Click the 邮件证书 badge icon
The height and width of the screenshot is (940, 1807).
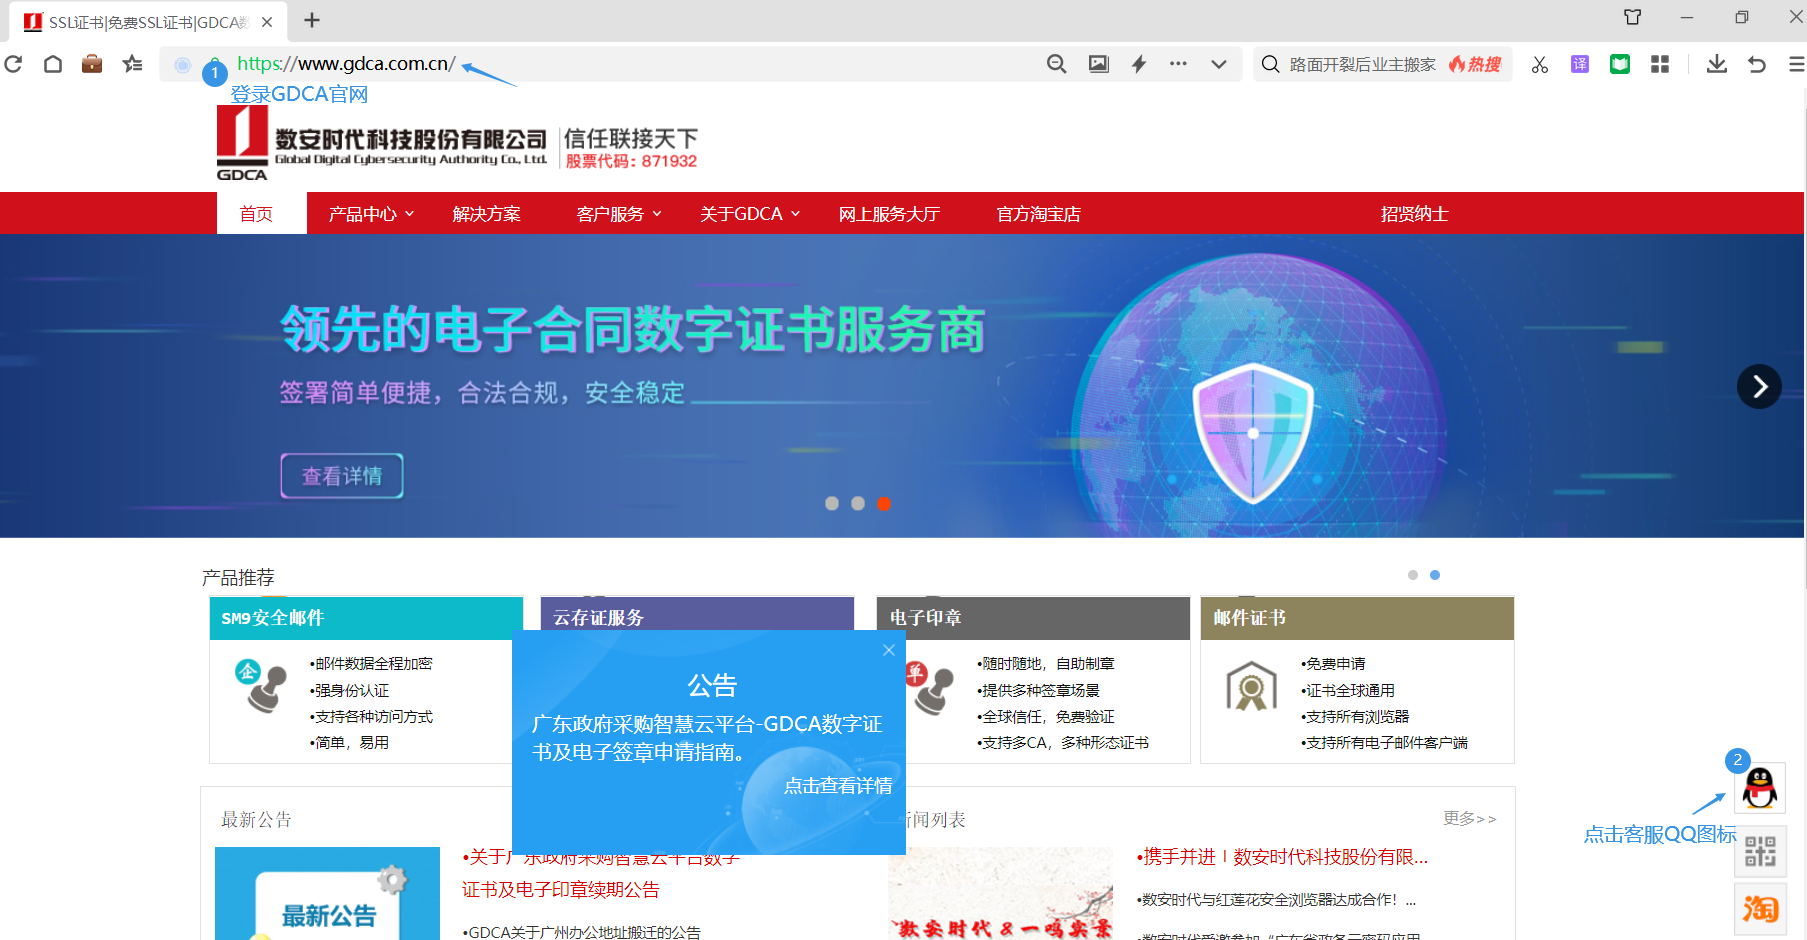point(1251,686)
